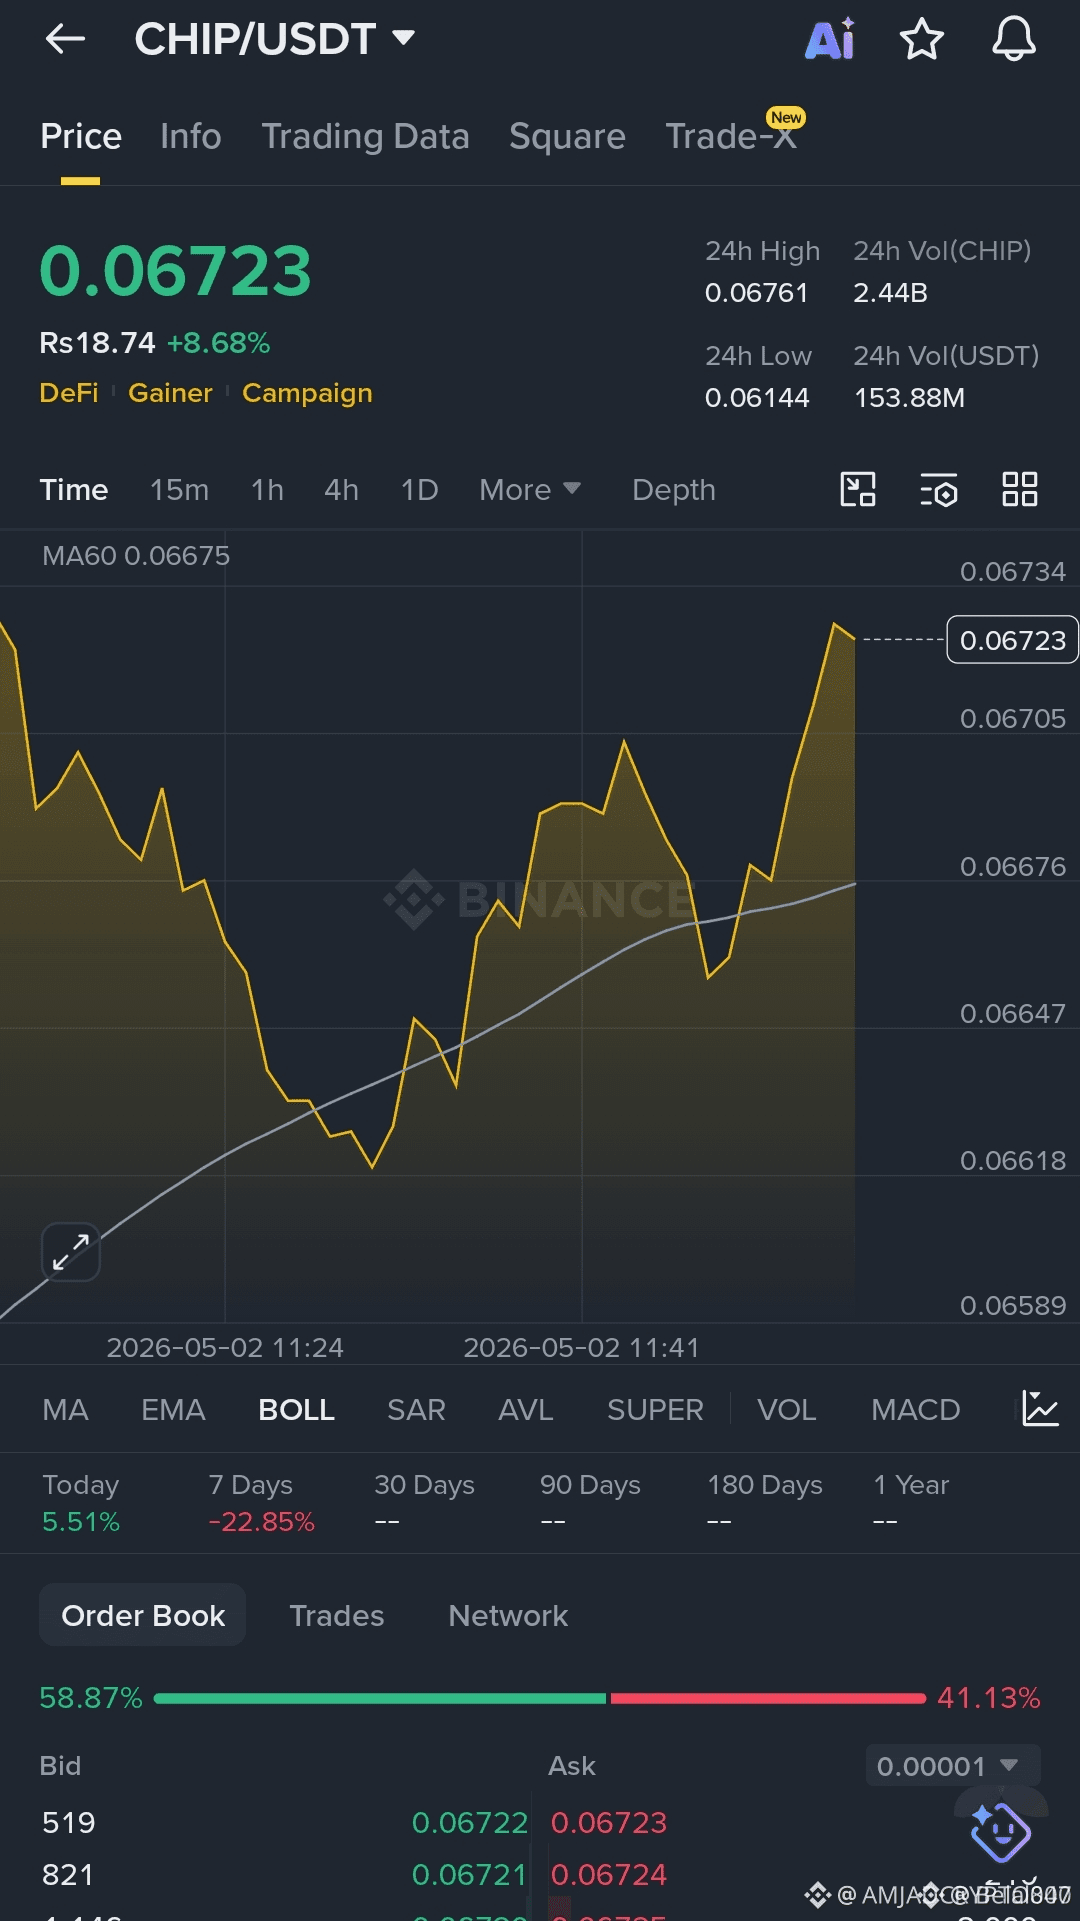
Task: Add pair to favorites with star icon
Action: pyautogui.click(x=922, y=39)
